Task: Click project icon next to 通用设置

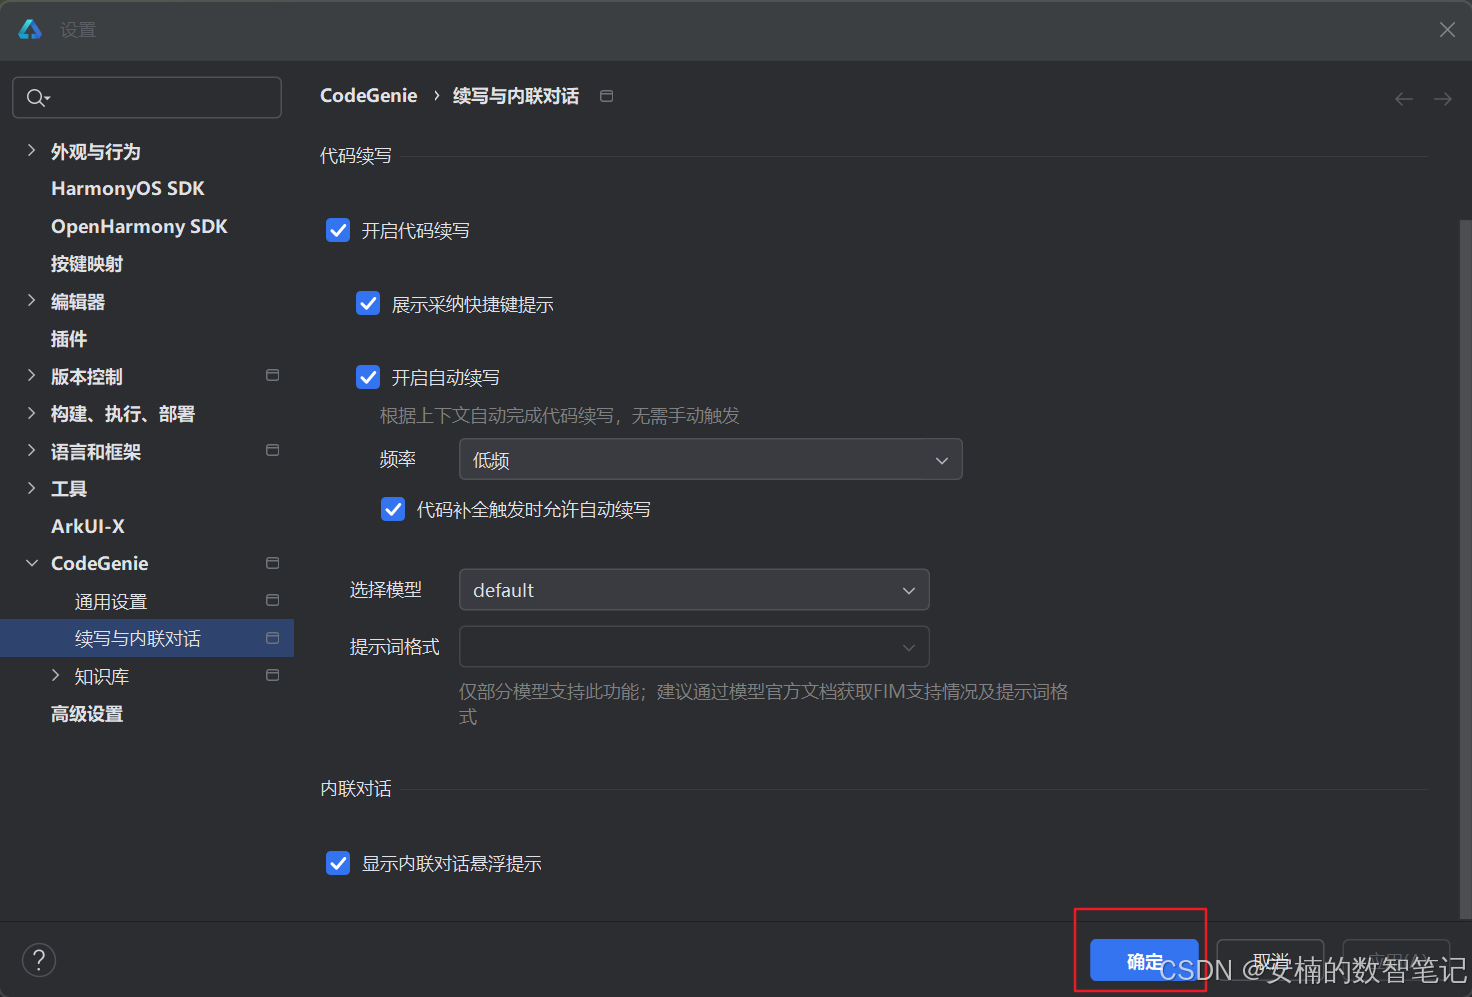Action: click(x=272, y=600)
